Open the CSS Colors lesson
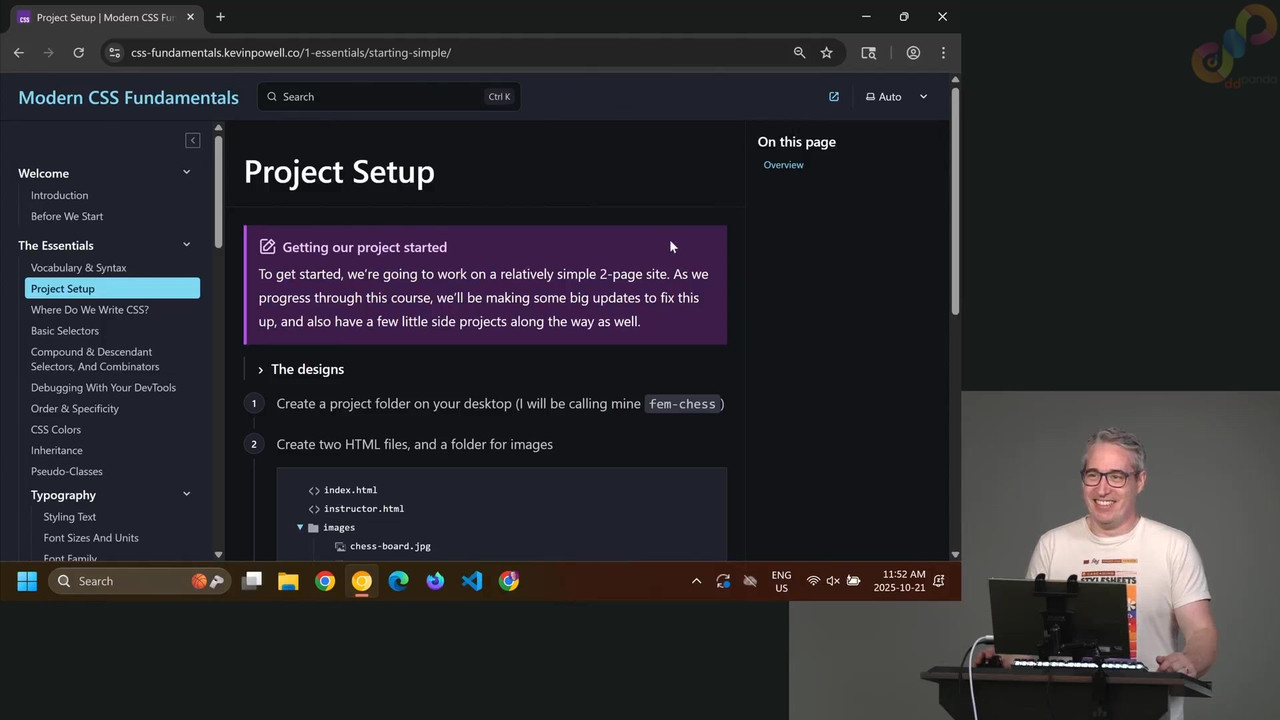 tap(56, 430)
